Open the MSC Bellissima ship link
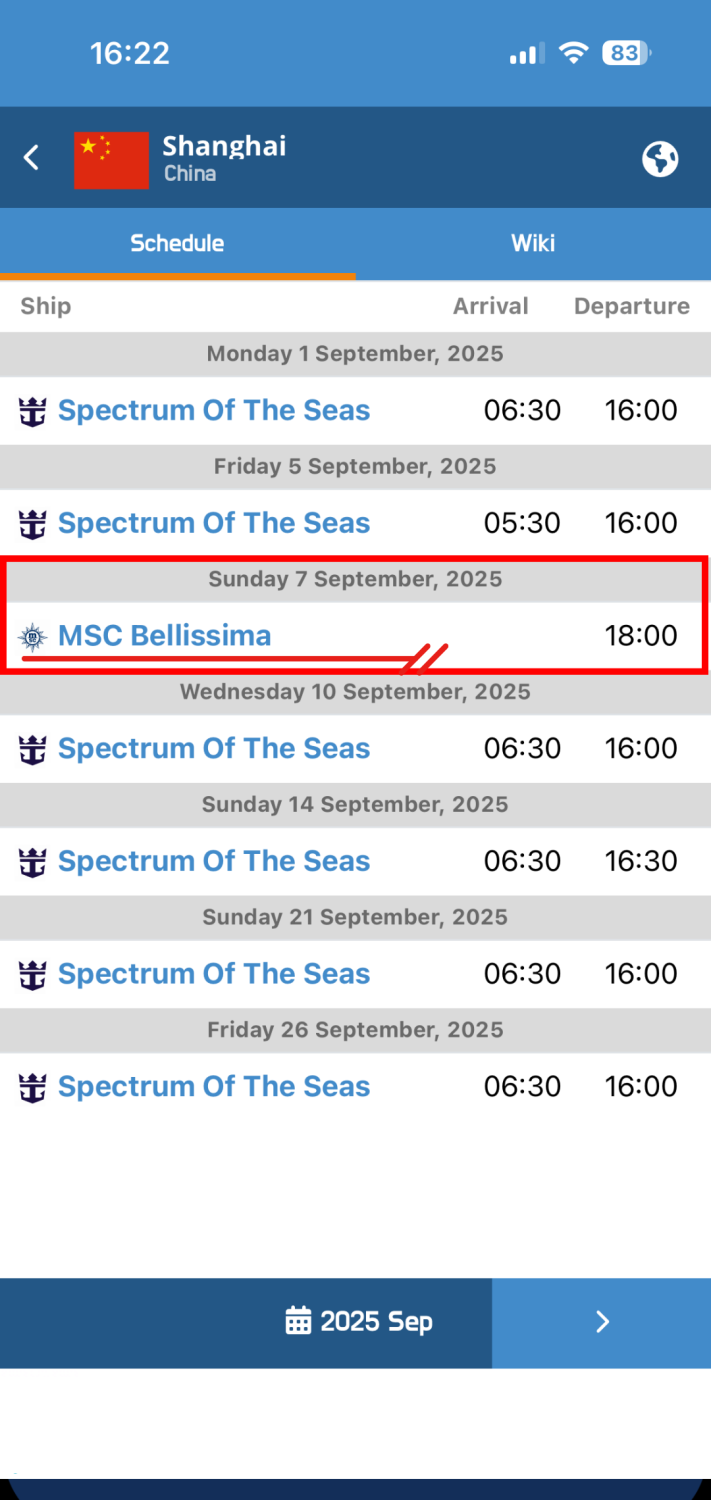 (x=164, y=635)
